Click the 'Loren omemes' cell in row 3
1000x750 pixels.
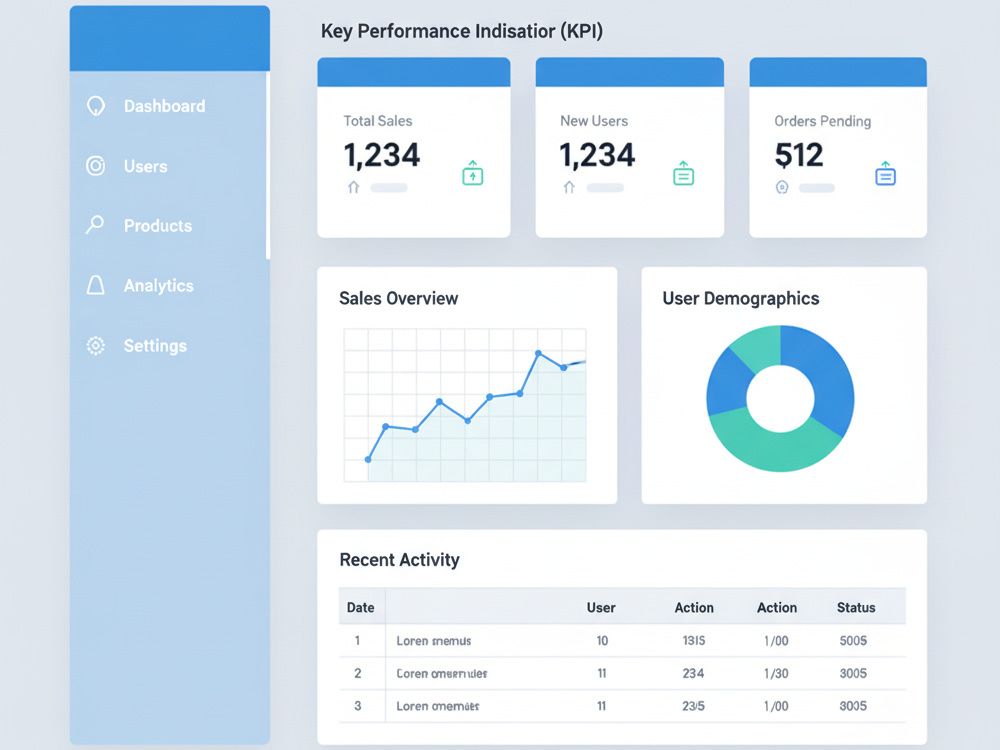pos(438,706)
